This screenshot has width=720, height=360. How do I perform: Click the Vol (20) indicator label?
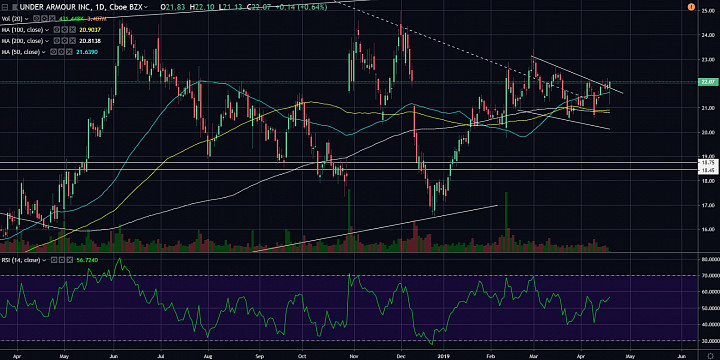pyautogui.click(x=12, y=19)
